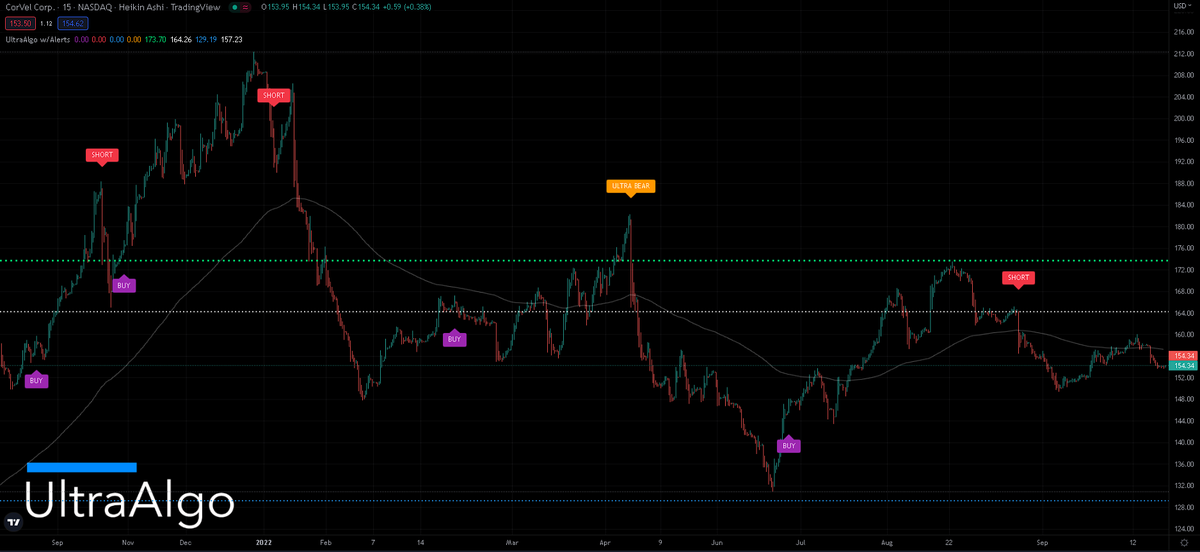
Task: Click the green 173.70 legend value
Action: [155, 40]
